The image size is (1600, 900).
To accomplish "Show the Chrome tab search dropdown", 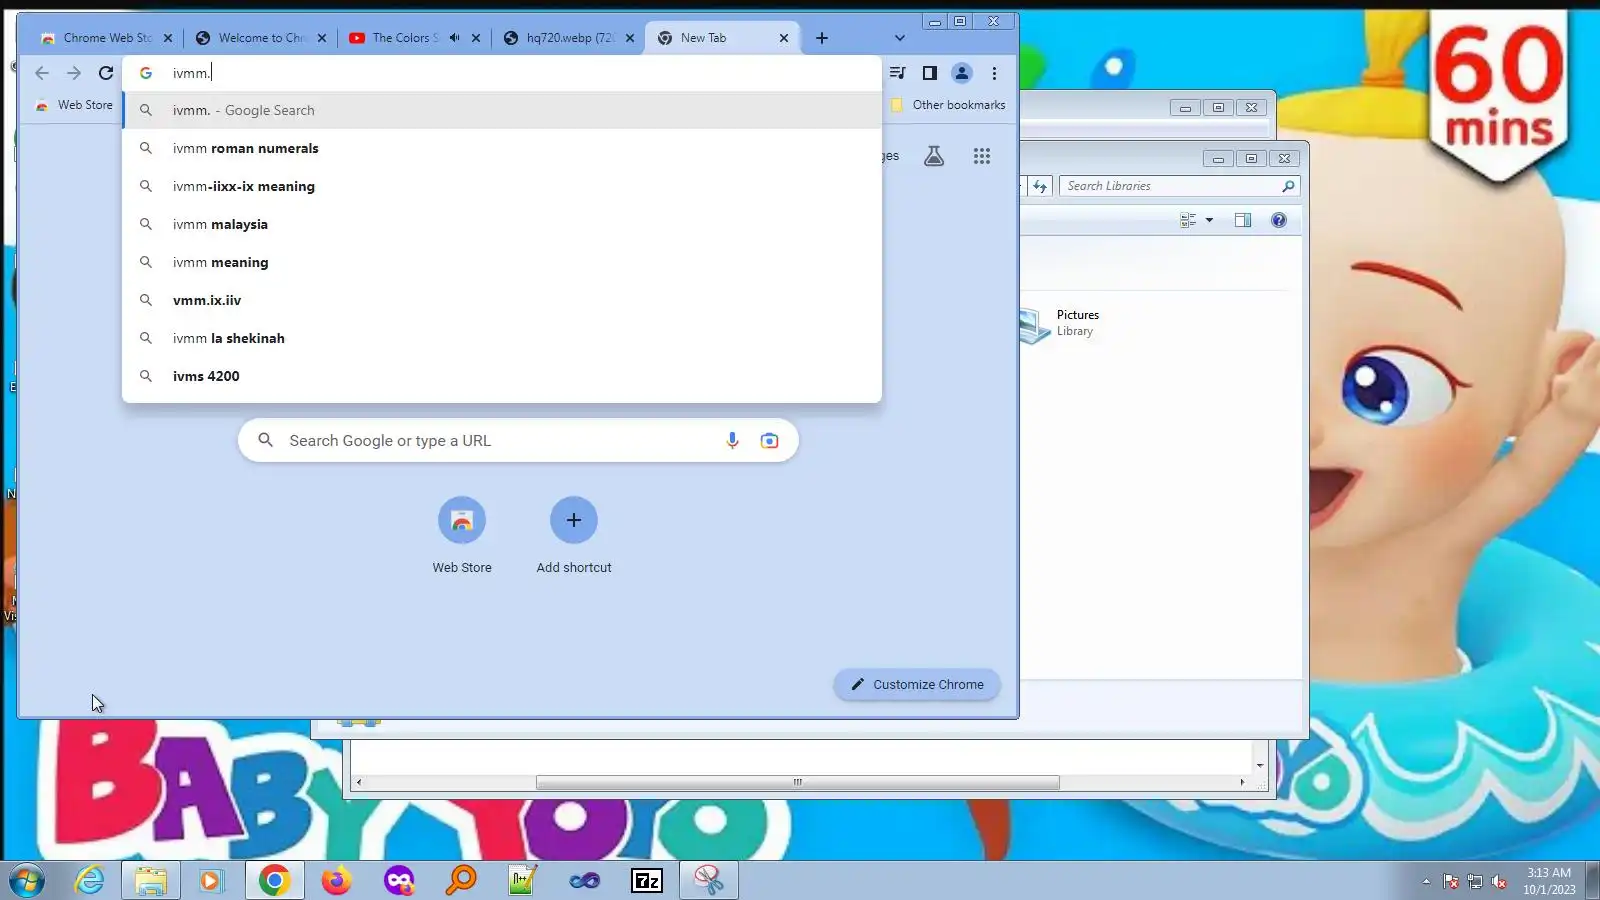I will [x=900, y=38].
